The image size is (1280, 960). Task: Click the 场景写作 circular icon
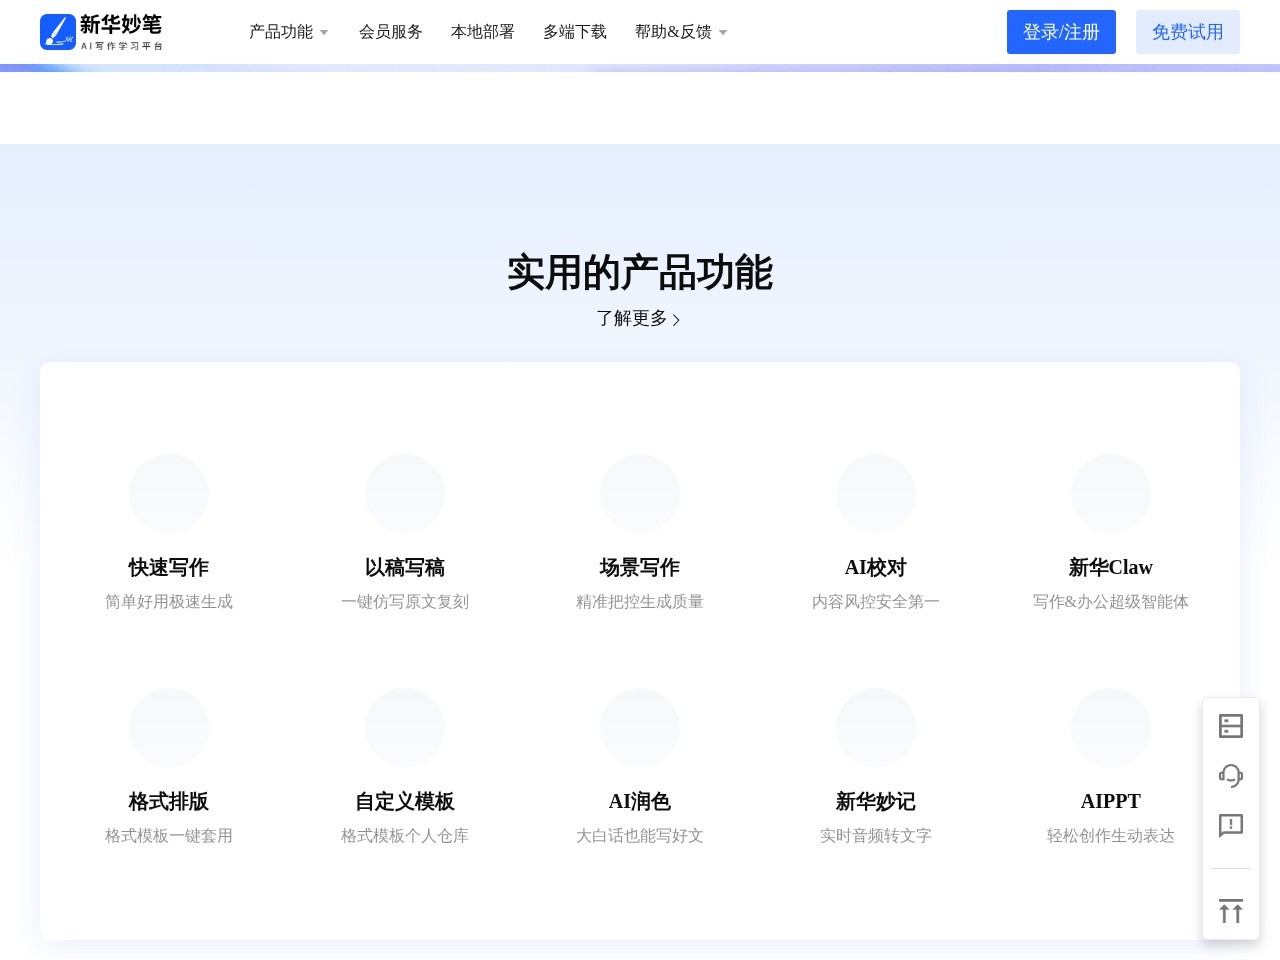[x=640, y=494]
